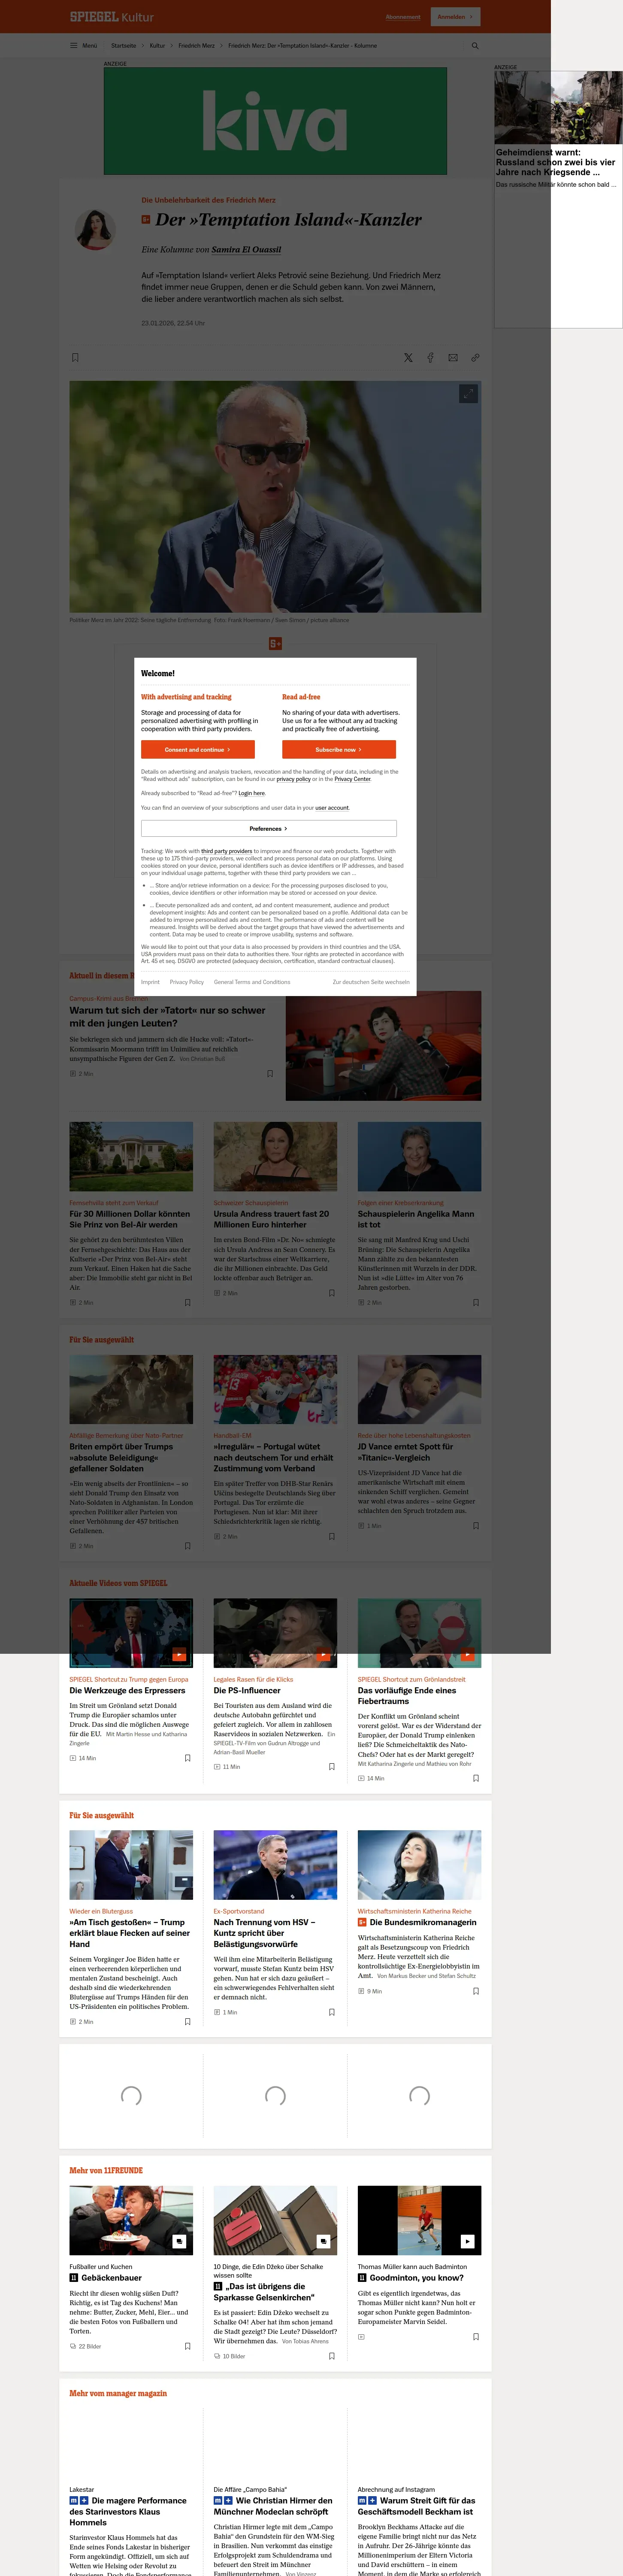
Task: Bookmark the Portugal wütet handball article
Action: [x=332, y=1536]
